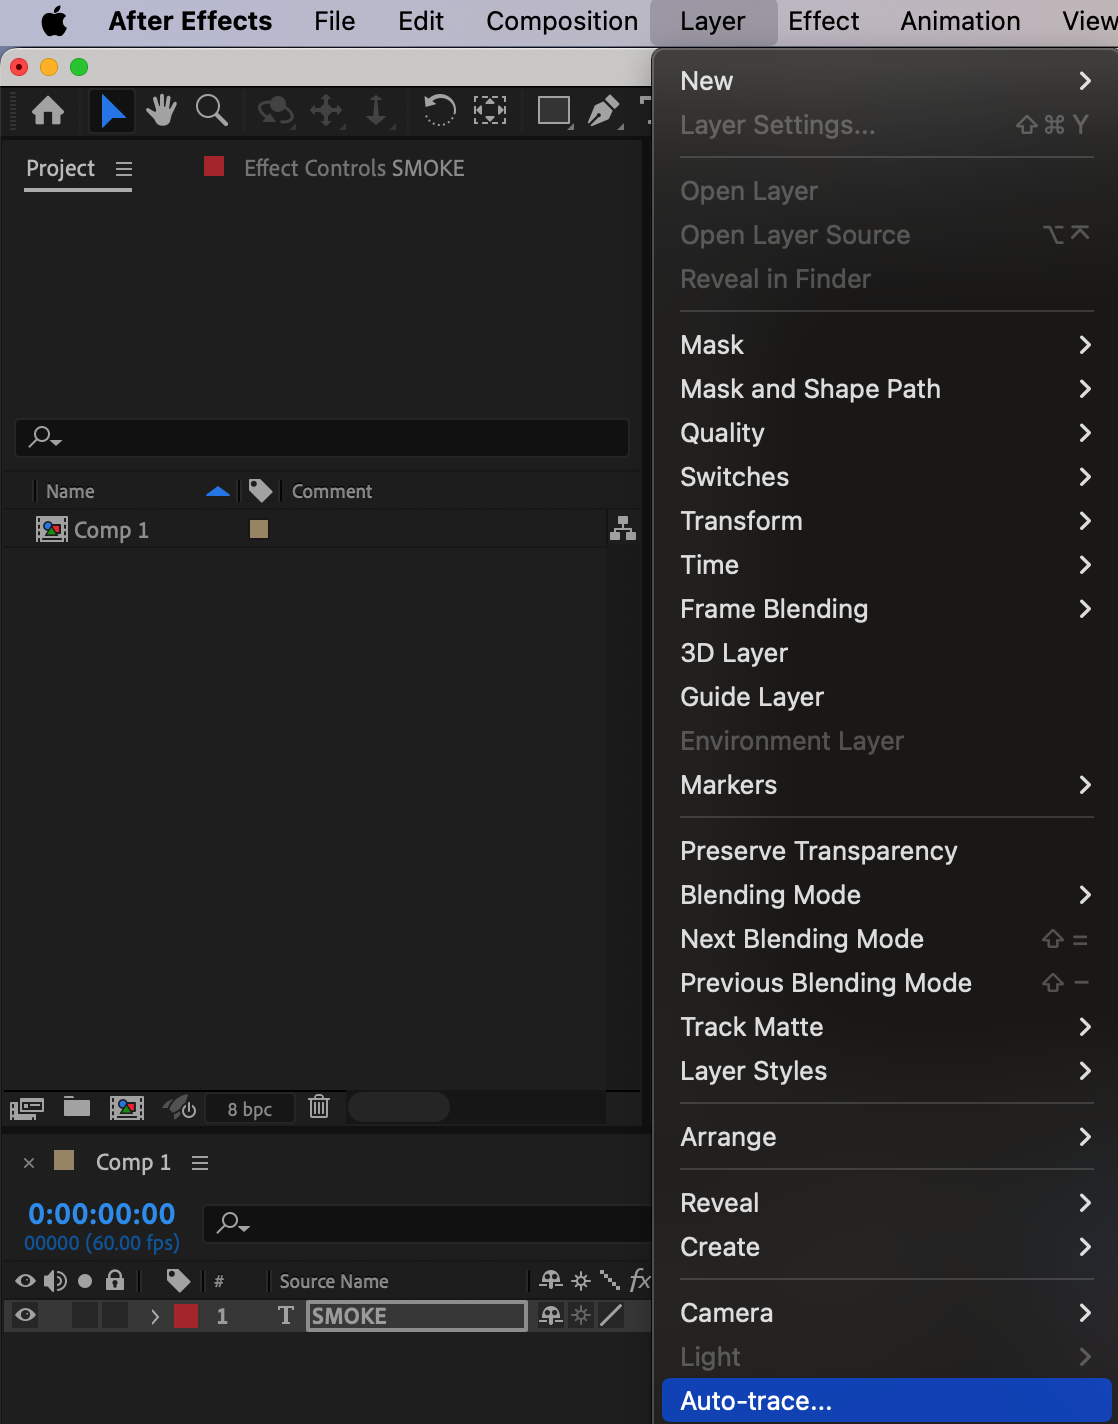Click the text layer T icon for SMOKE

[286, 1315]
